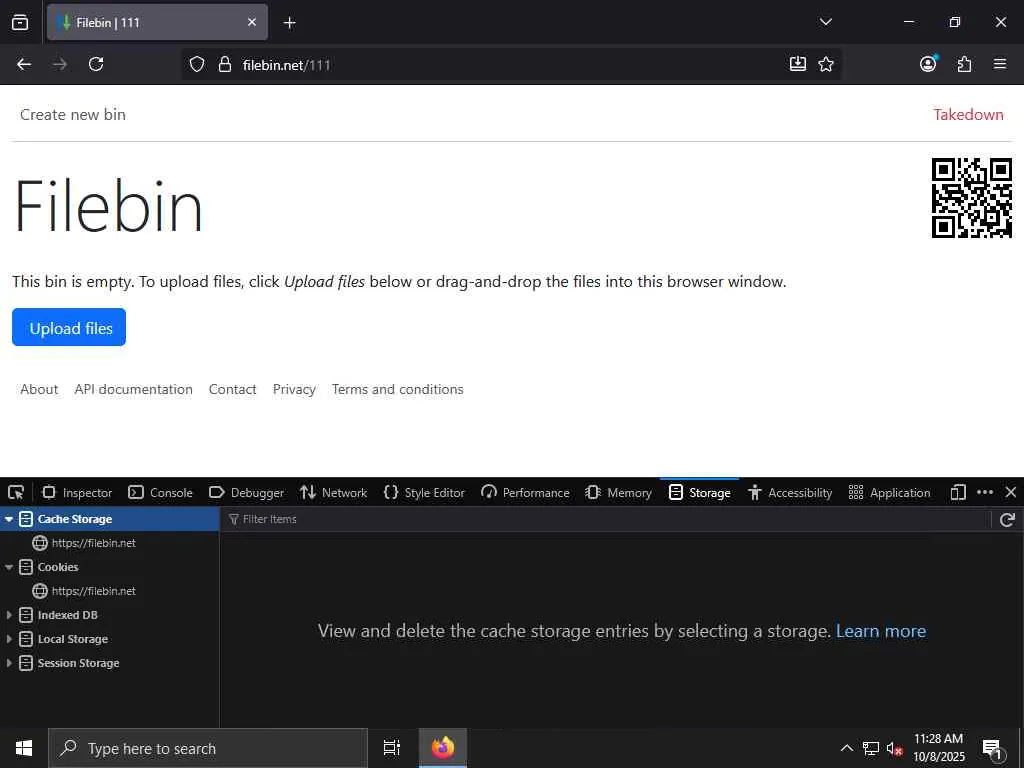Bookmark this page with star icon
This screenshot has height=768, width=1024.
click(x=826, y=64)
